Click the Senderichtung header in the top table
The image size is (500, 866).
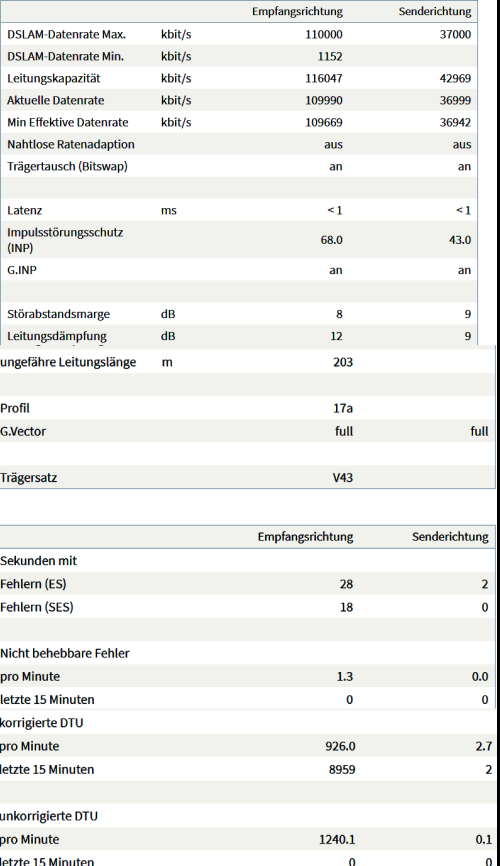click(x=435, y=12)
